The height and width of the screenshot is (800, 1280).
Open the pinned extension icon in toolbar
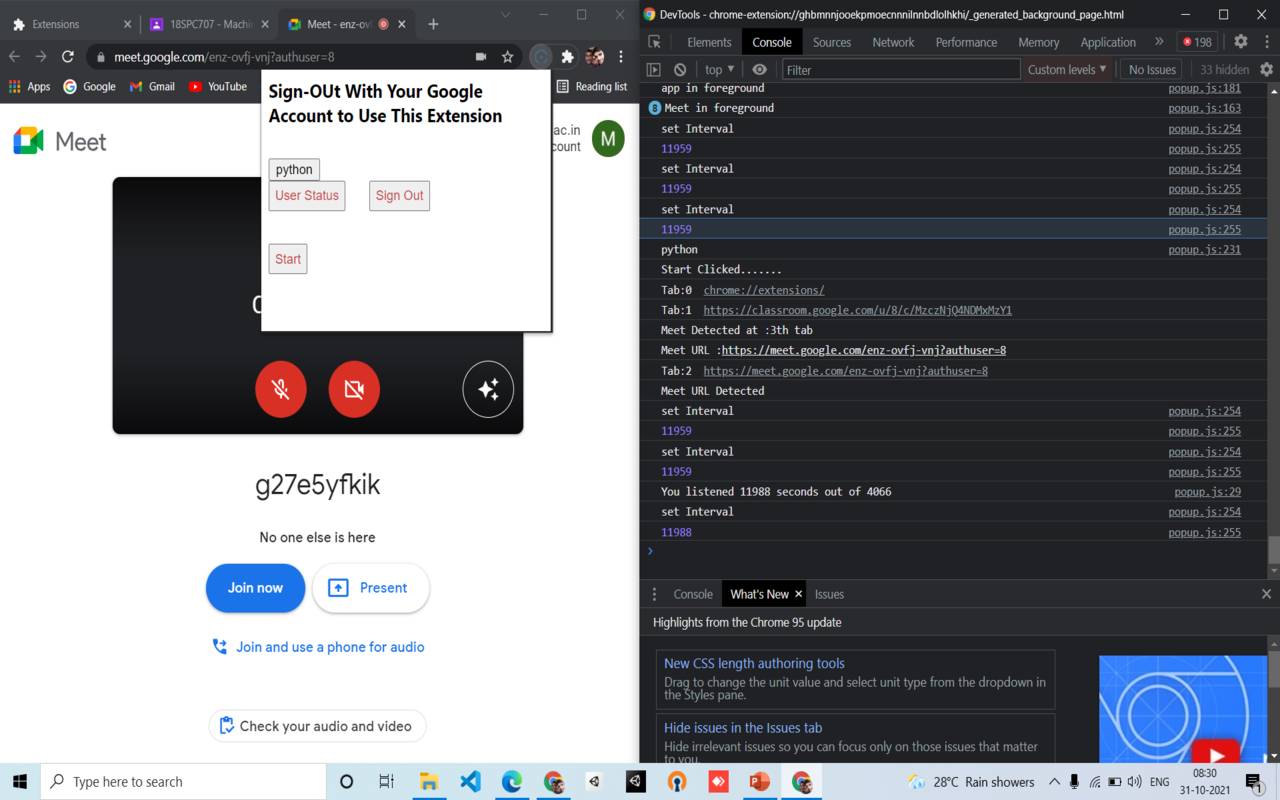coord(541,57)
